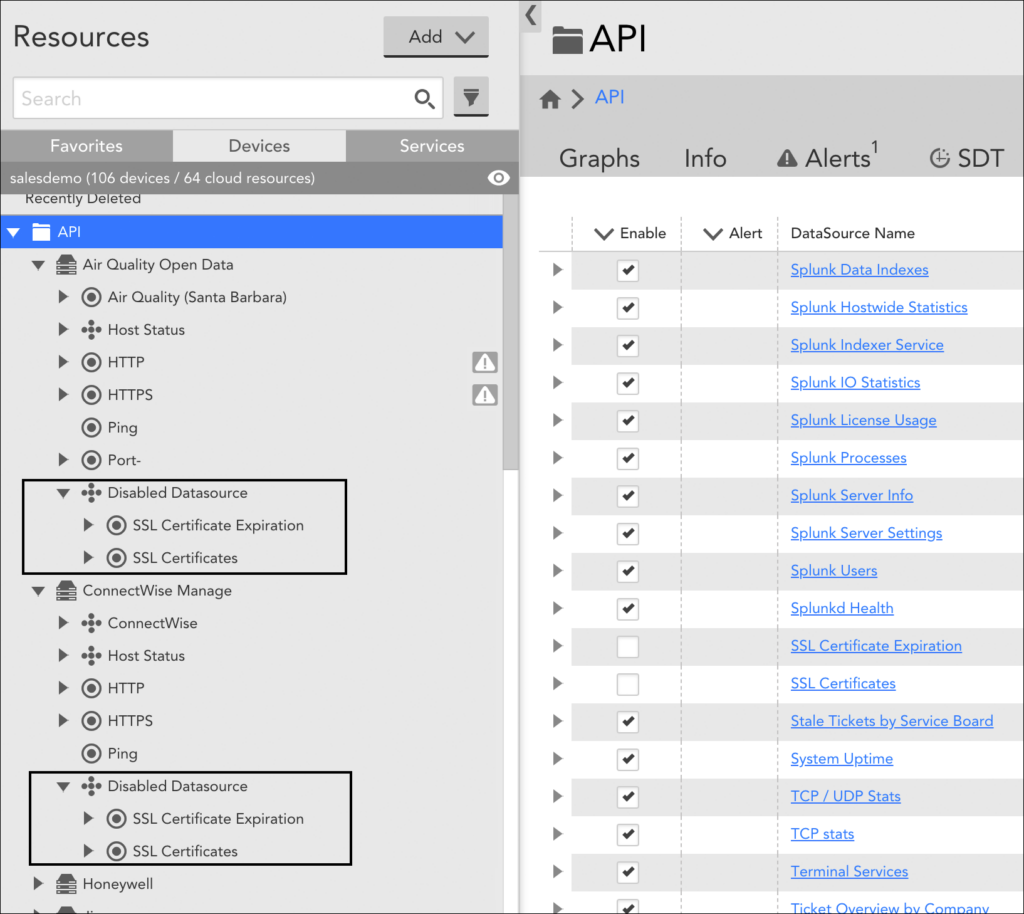Expand the Honeywell device group
This screenshot has width=1024, height=914.
[x=39, y=884]
